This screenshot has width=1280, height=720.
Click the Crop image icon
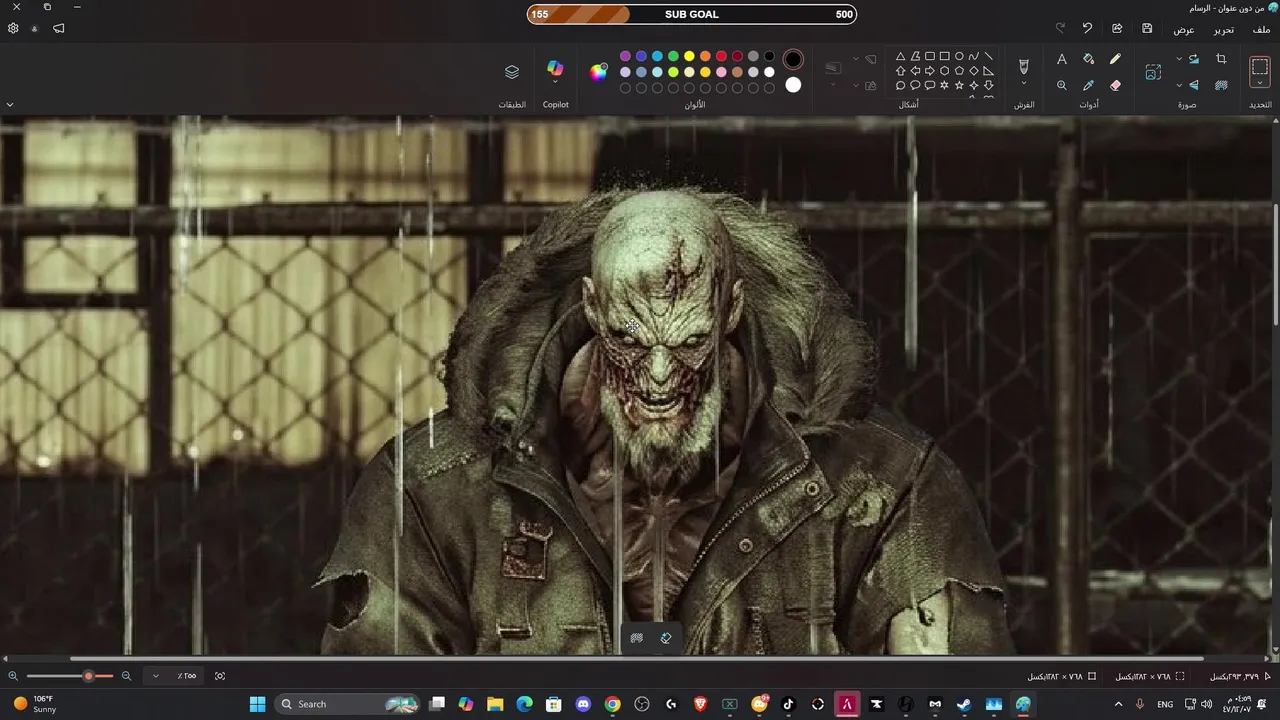pos(1221,59)
